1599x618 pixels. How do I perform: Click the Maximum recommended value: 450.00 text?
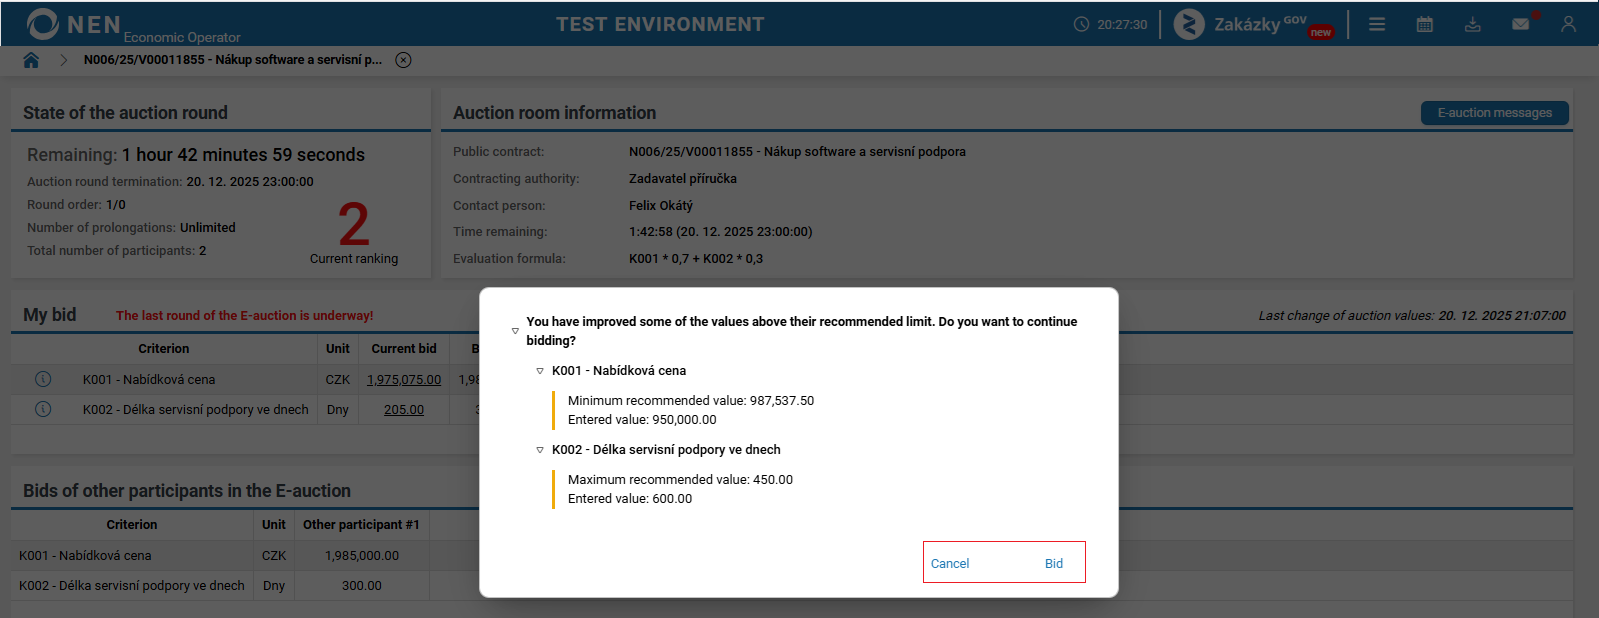pyautogui.click(x=680, y=480)
